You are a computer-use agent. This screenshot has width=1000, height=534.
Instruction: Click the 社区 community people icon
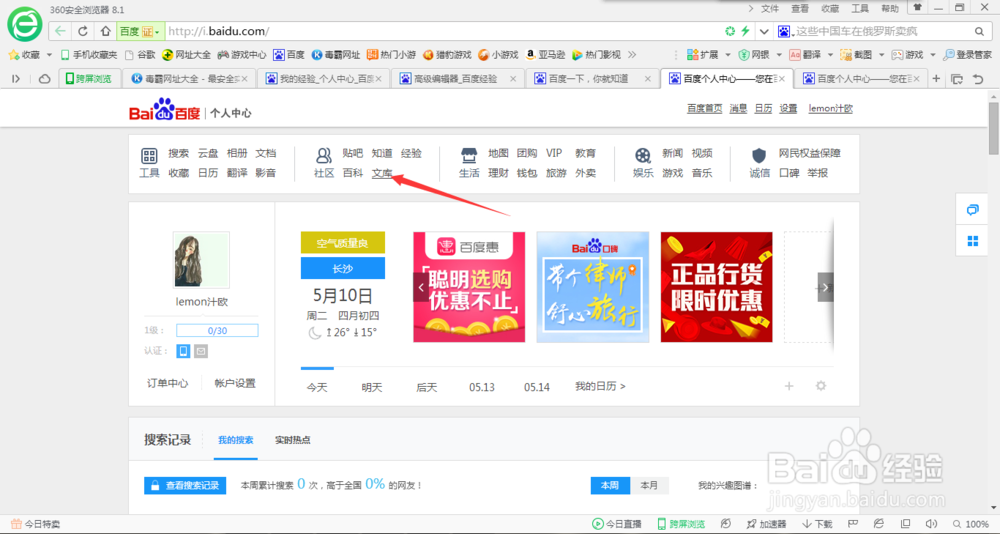click(324, 155)
